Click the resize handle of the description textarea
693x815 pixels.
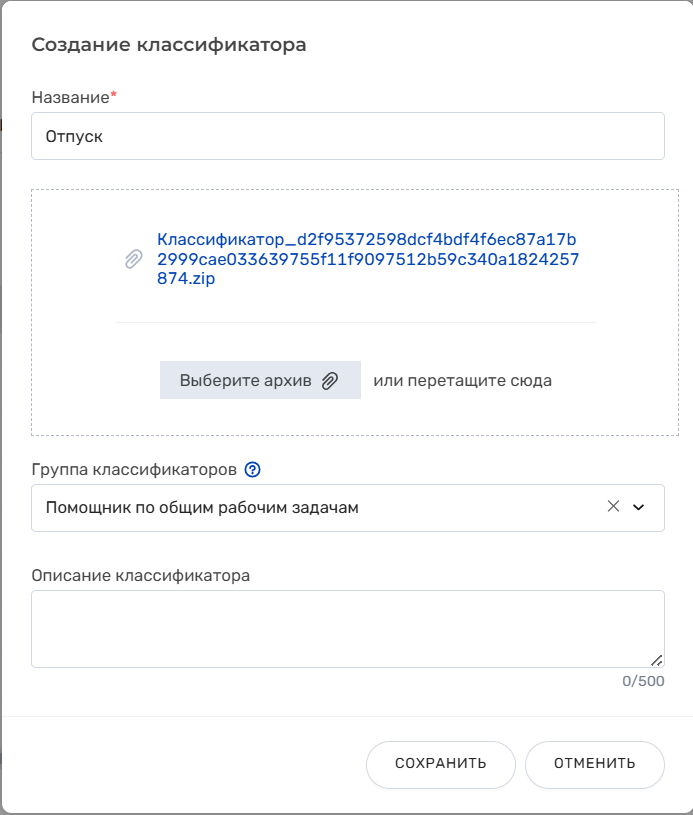(x=657, y=660)
